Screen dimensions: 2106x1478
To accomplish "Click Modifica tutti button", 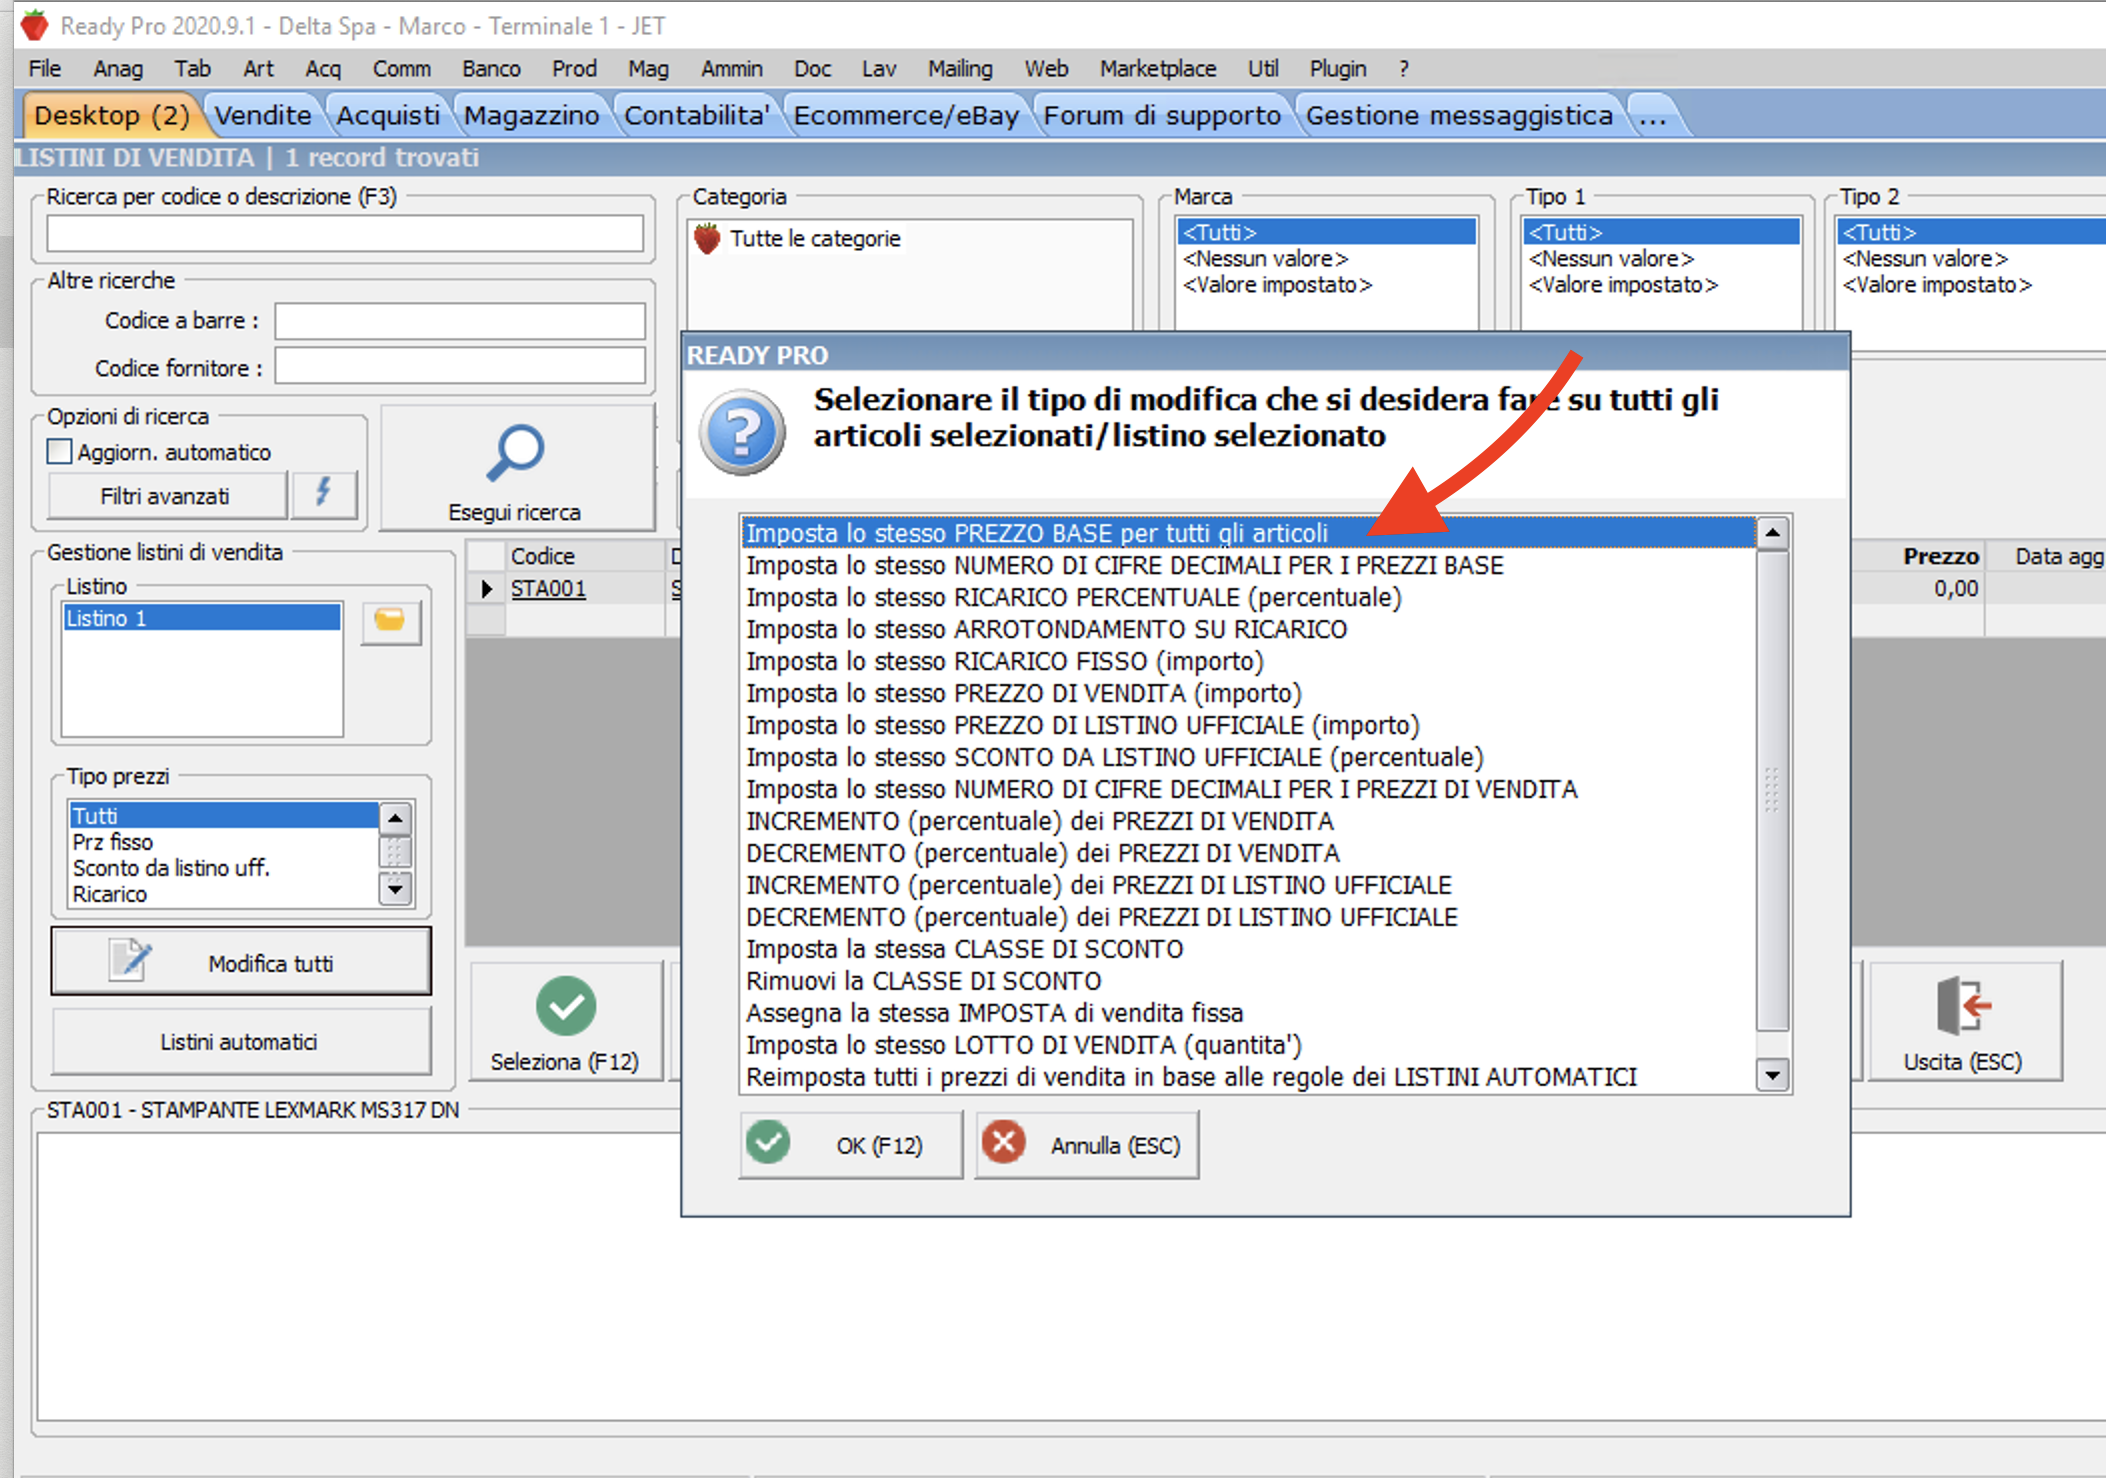I will pyautogui.click(x=241, y=962).
